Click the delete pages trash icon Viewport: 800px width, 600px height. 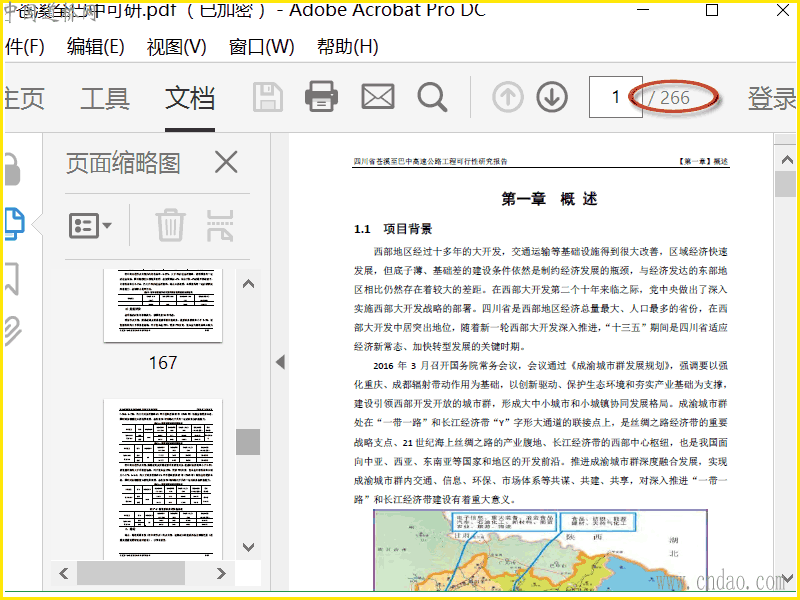170,225
